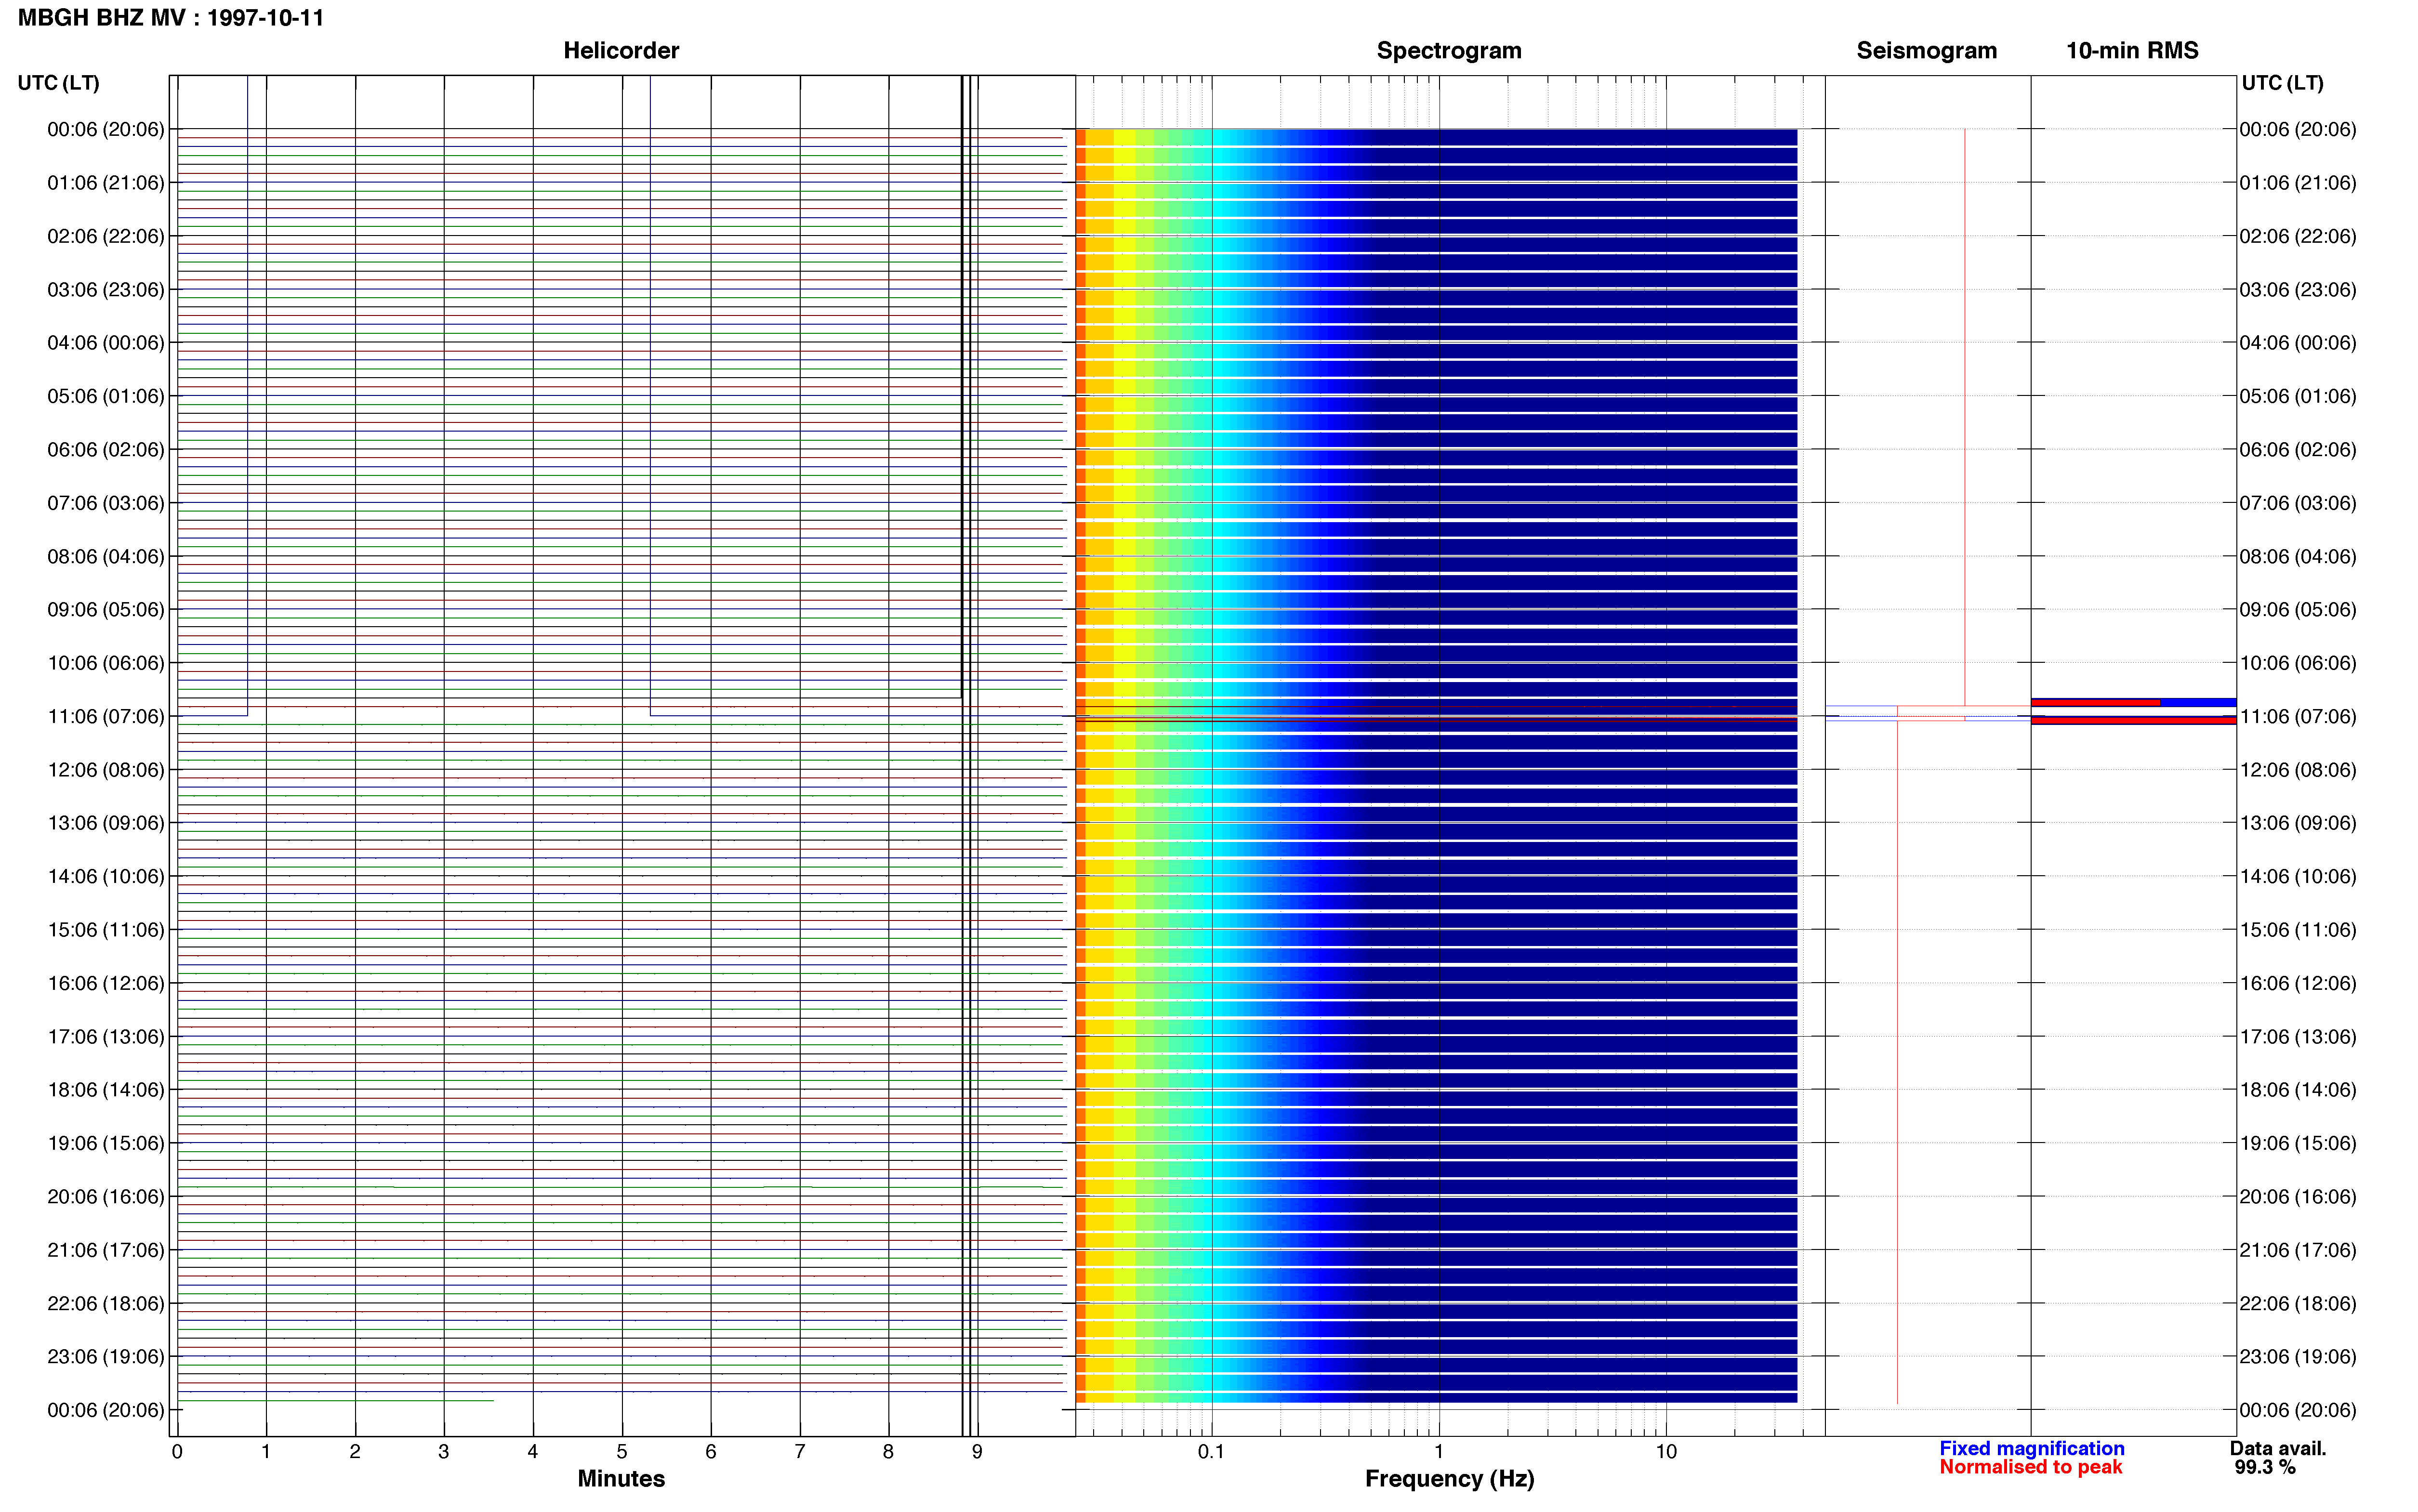2418x1512 pixels.
Task: Click the red 'Normalised to peak' legend text
Action: (2030, 1467)
